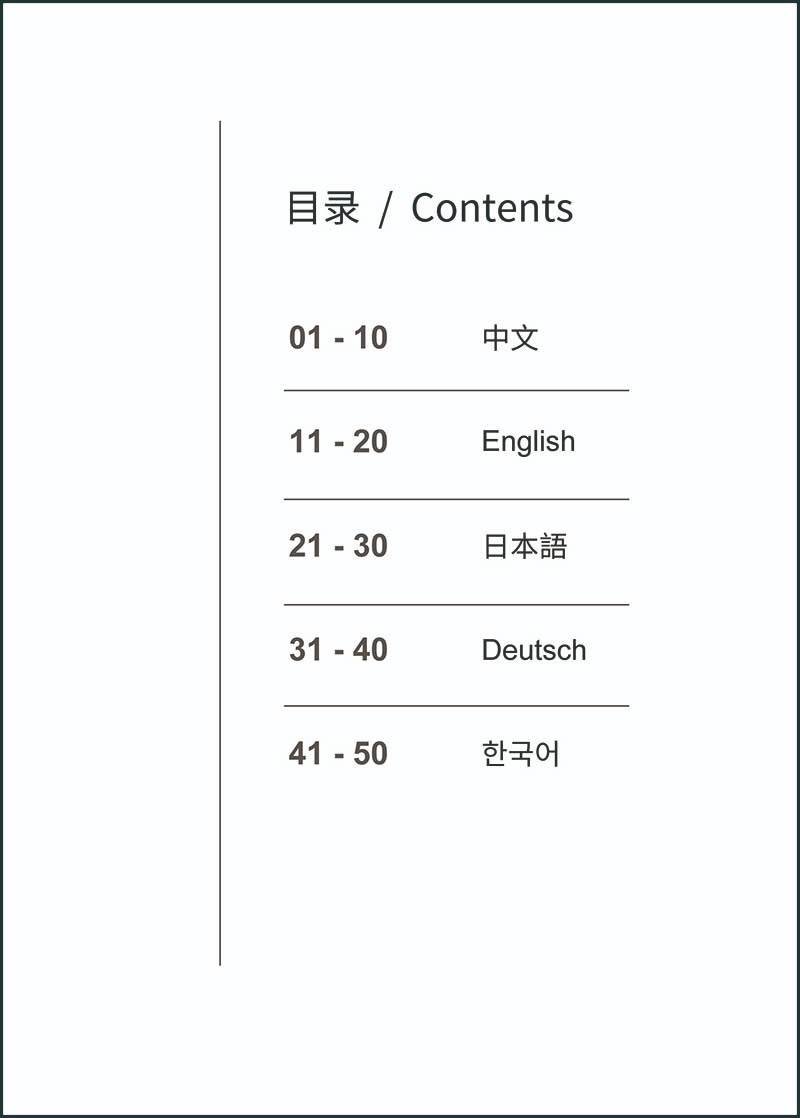This screenshot has height=1118, width=800.
Task: Open the 한국어 section entry
Action: [520, 754]
